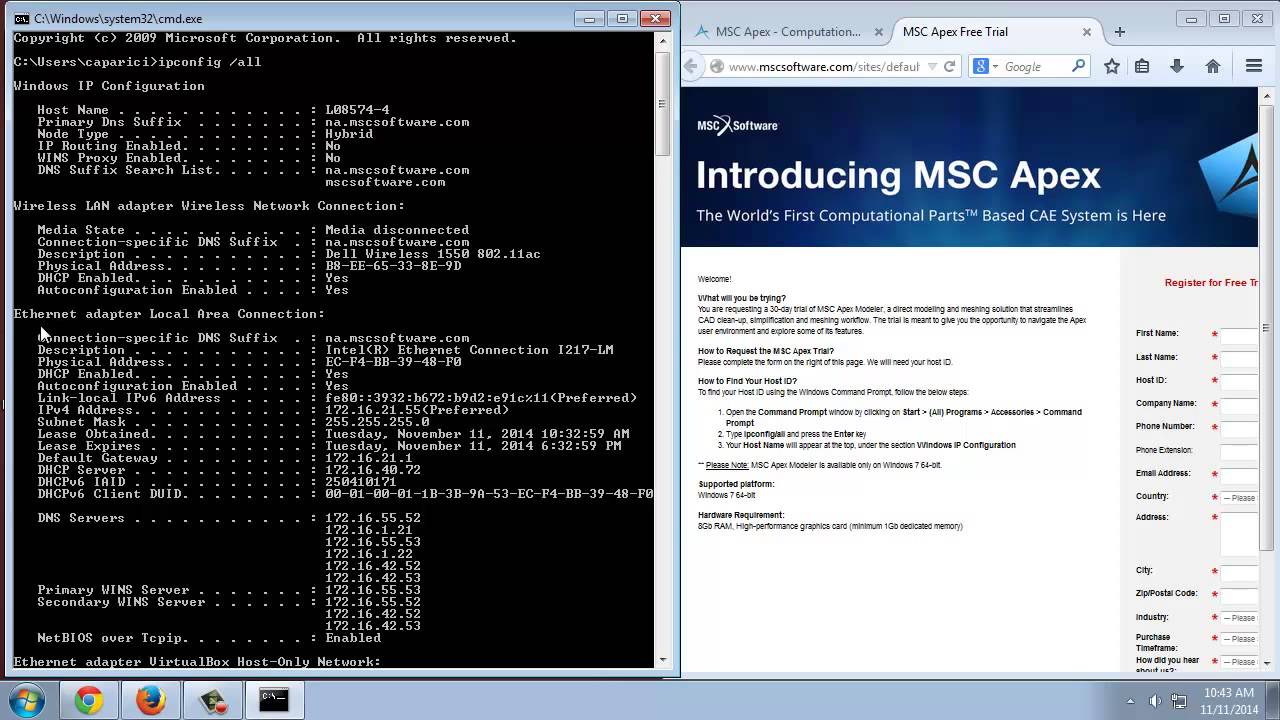Open the Firefox hamburger menu
The width and height of the screenshot is (1280, 720).
point(1253,66)
